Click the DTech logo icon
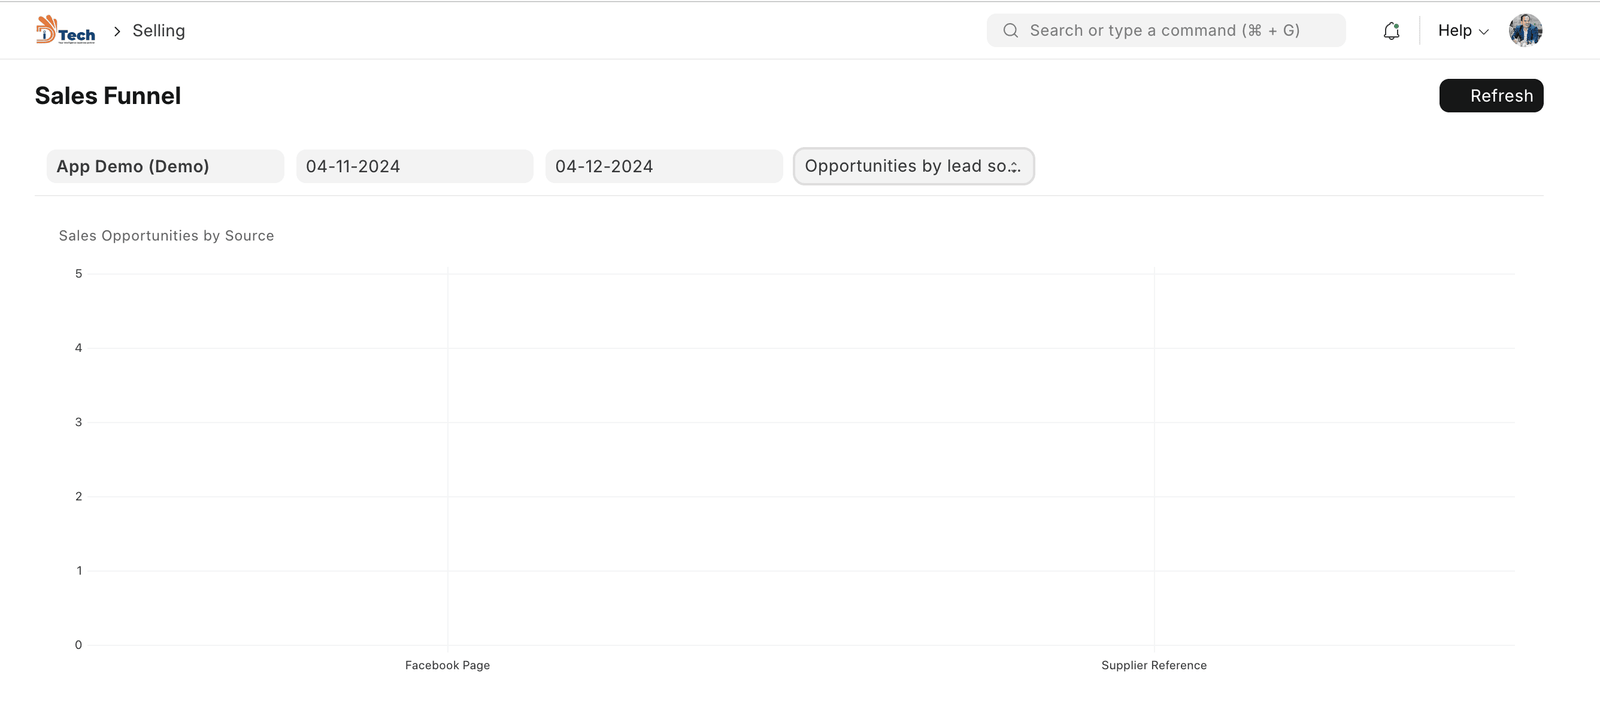Viewport: 1600px width, 705px height. (65, 30)
